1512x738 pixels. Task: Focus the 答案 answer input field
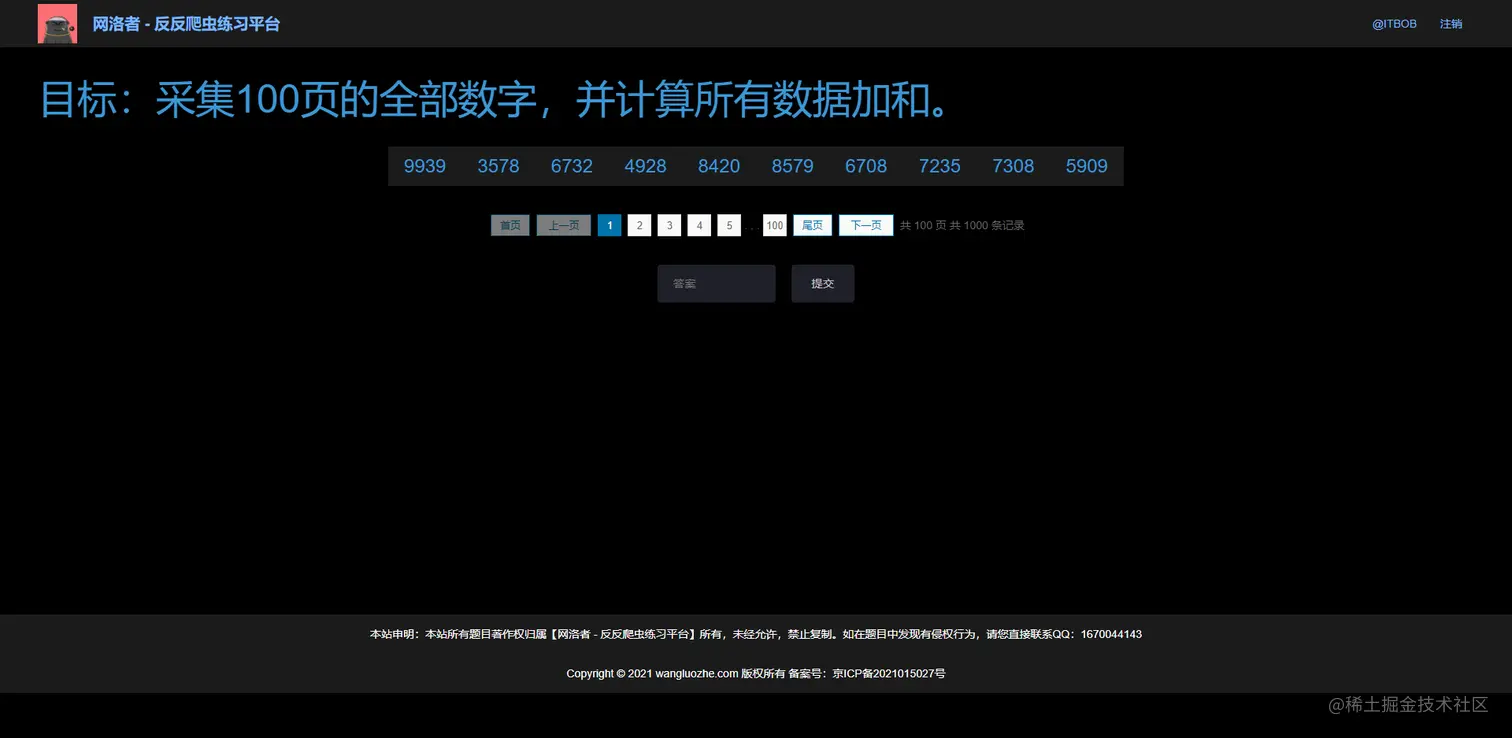click(x=716, y=284)
